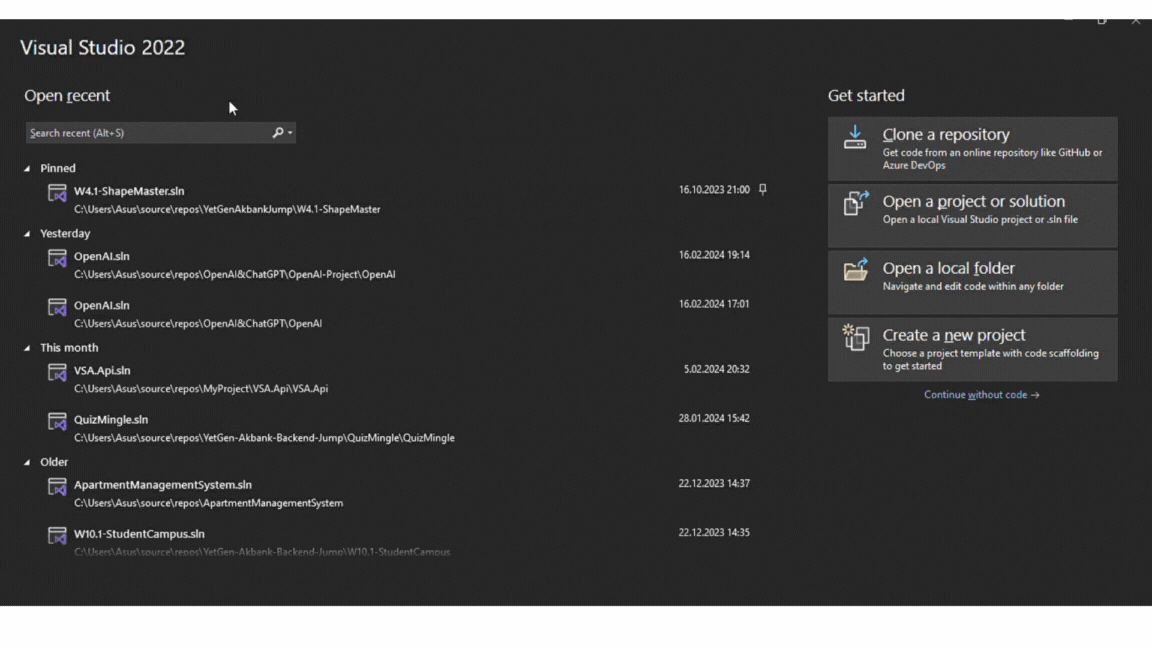Choose Open a project or solution
The height and width of the screenshot is (648, 1152).
click(x=972, y=215)
